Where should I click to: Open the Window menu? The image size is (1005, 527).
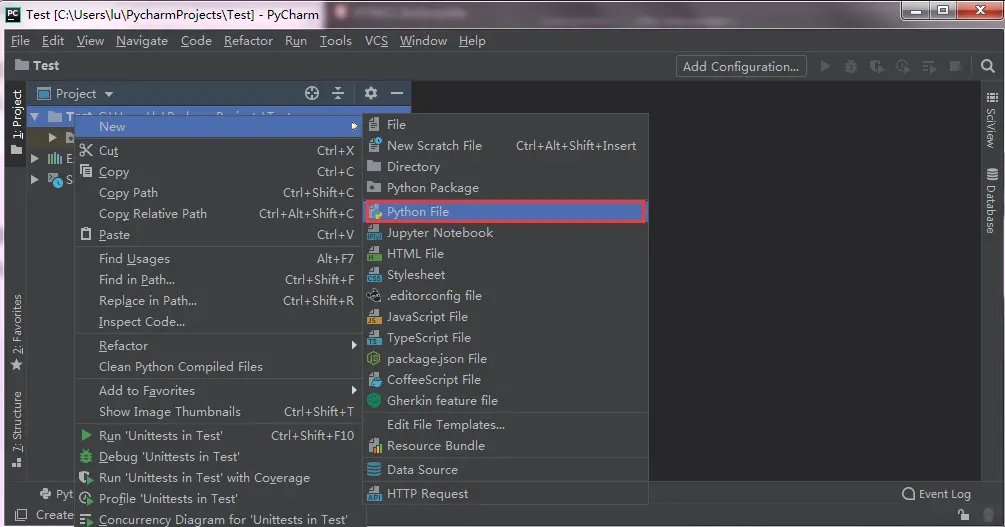tap(423, 40)
